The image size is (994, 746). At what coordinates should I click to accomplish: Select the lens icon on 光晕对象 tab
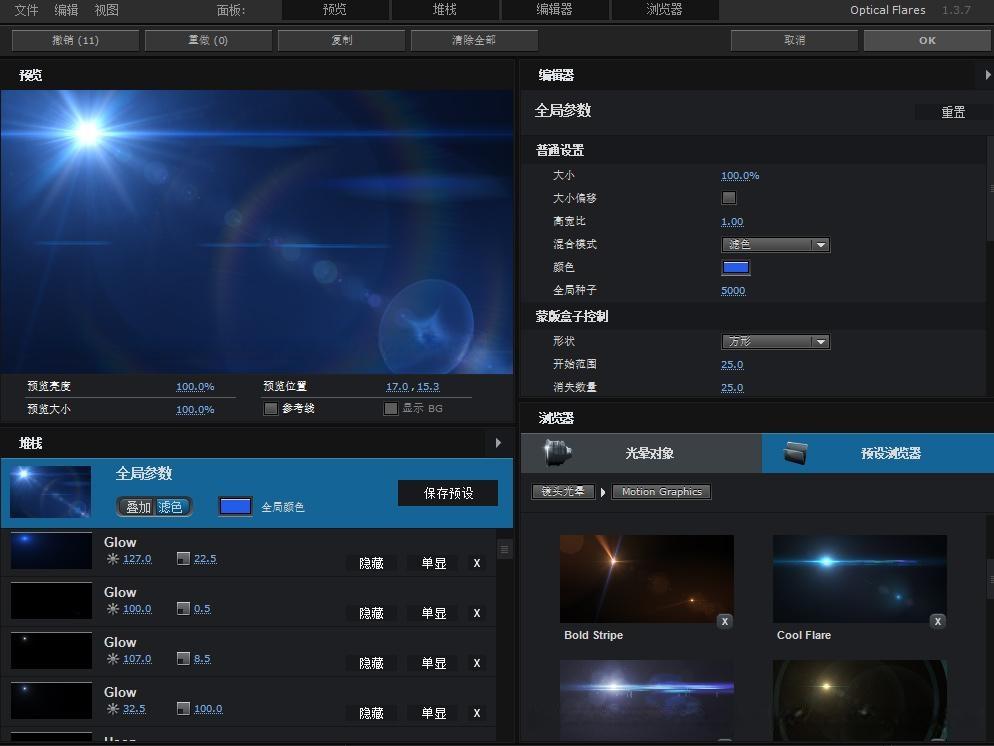556,452
